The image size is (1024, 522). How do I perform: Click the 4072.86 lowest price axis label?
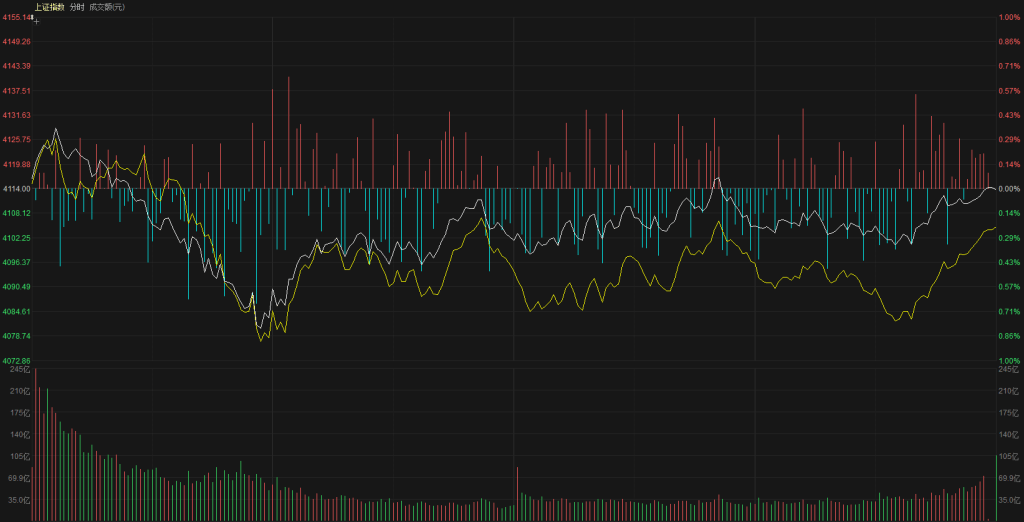[x=17, y=360]
